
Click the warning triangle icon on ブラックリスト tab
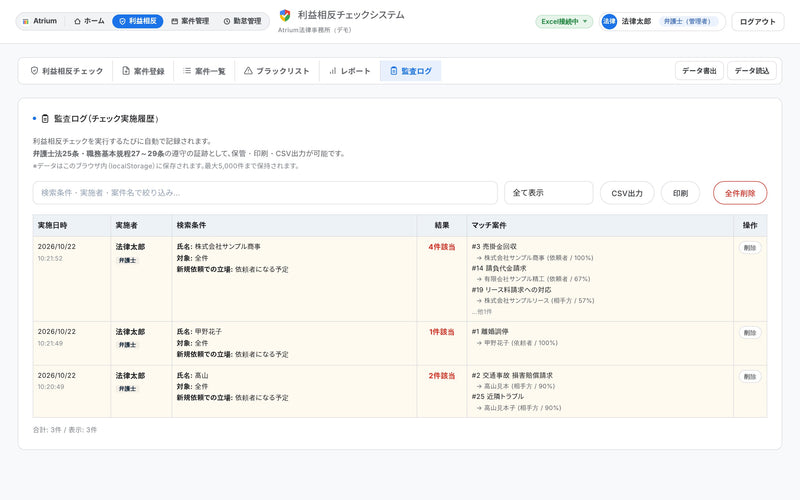click(248, 71)
